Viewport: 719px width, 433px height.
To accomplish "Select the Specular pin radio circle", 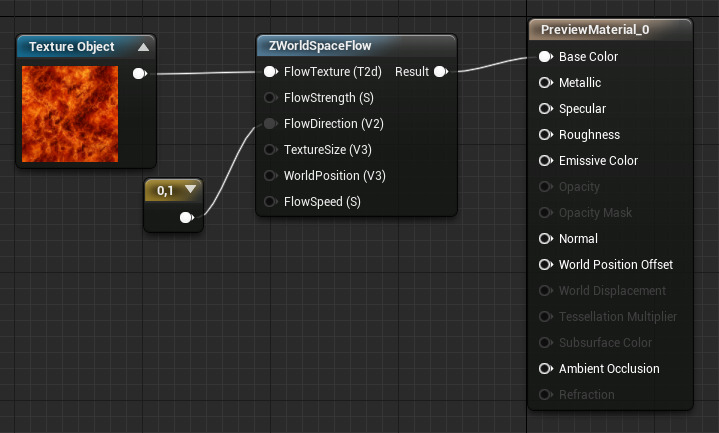I will pyautogui.click(x=545, y=109).
